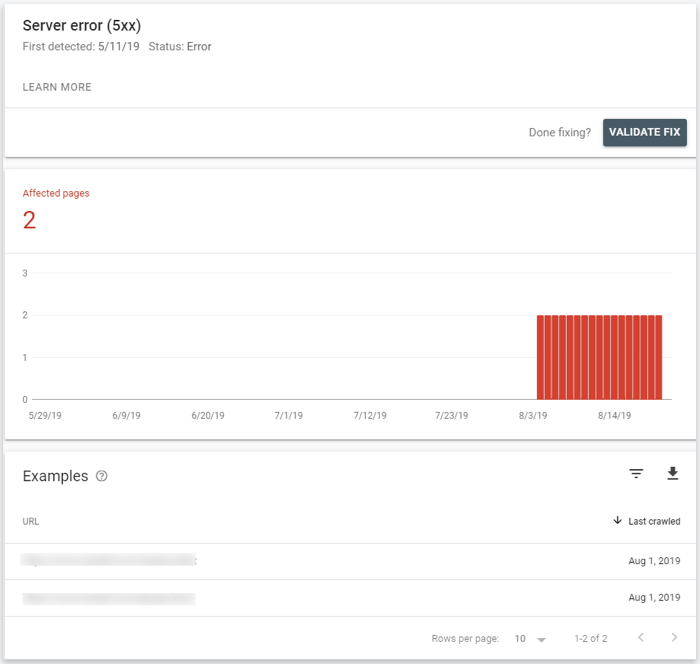The width and height of the screenshot is (700, 664).
Task: Click the Aug 1, 2019 date in first row
Action: [x=654, y=562]
